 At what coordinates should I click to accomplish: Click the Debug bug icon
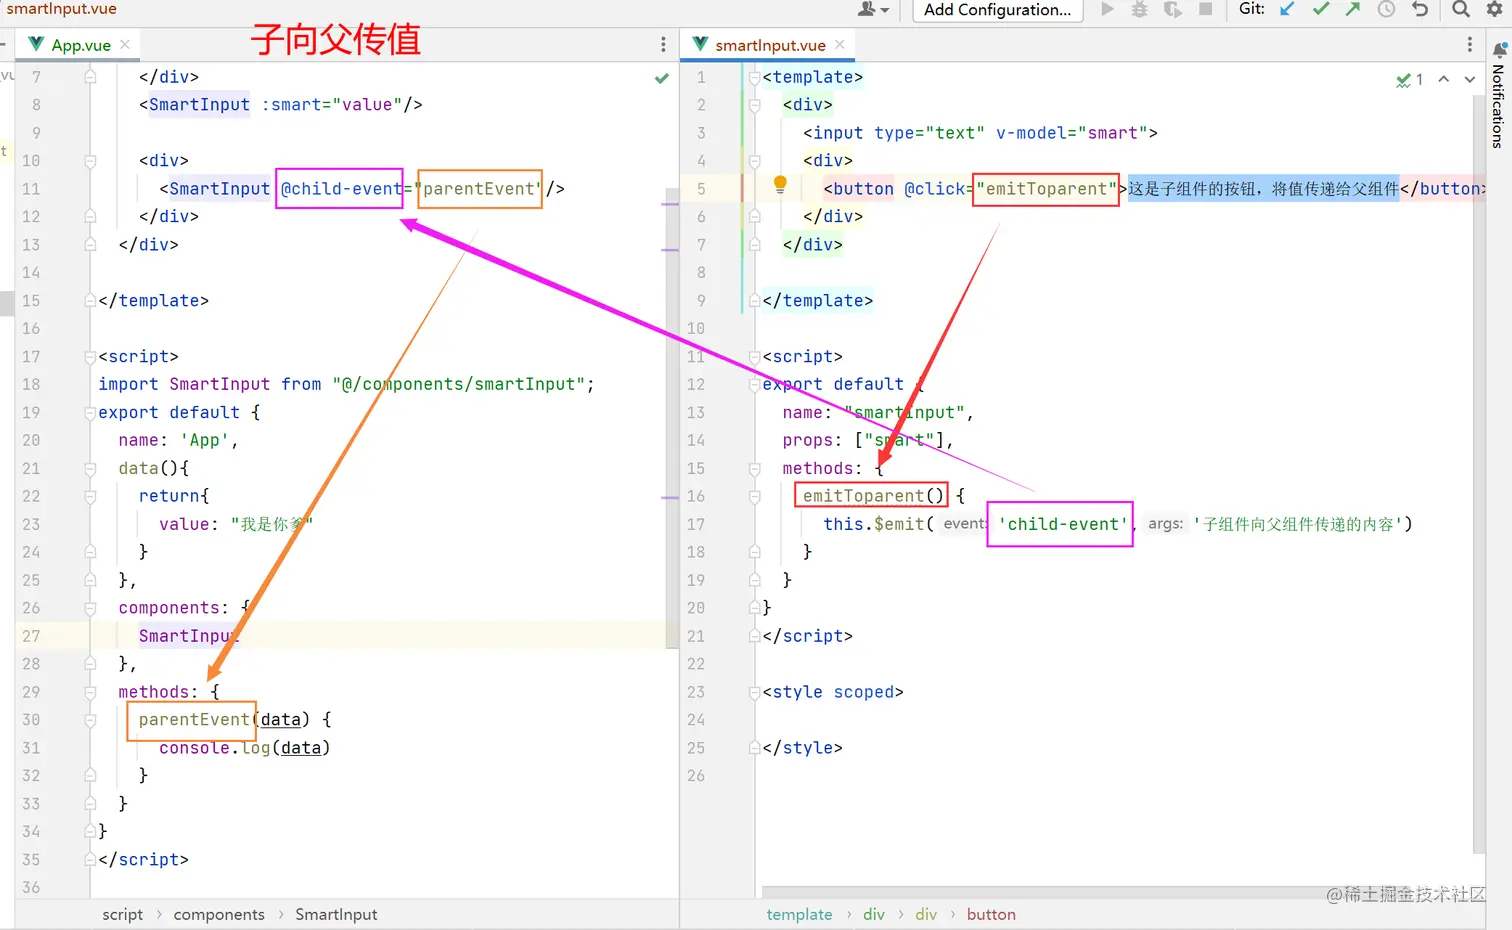[1139, 9]
